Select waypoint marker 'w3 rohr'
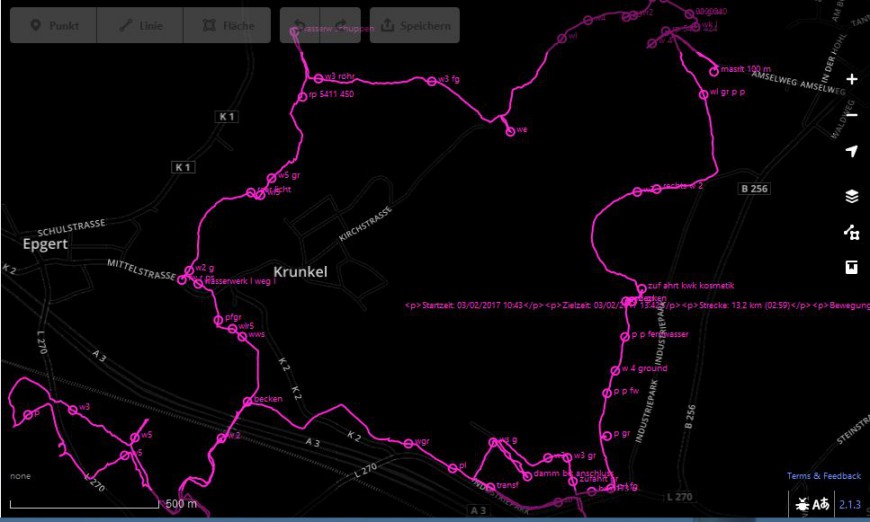Image resolution: width=870 pixels, height=522 pixels. tap(318, 78)
